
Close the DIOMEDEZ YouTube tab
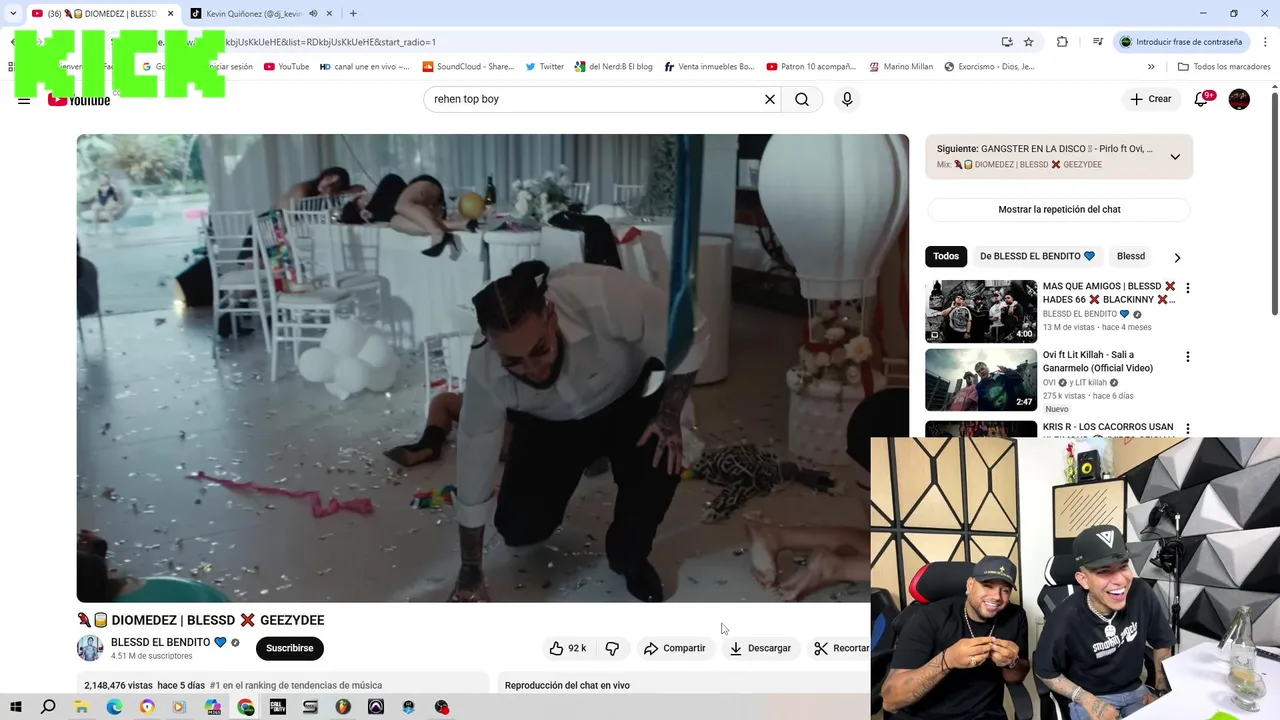(171, 14)
